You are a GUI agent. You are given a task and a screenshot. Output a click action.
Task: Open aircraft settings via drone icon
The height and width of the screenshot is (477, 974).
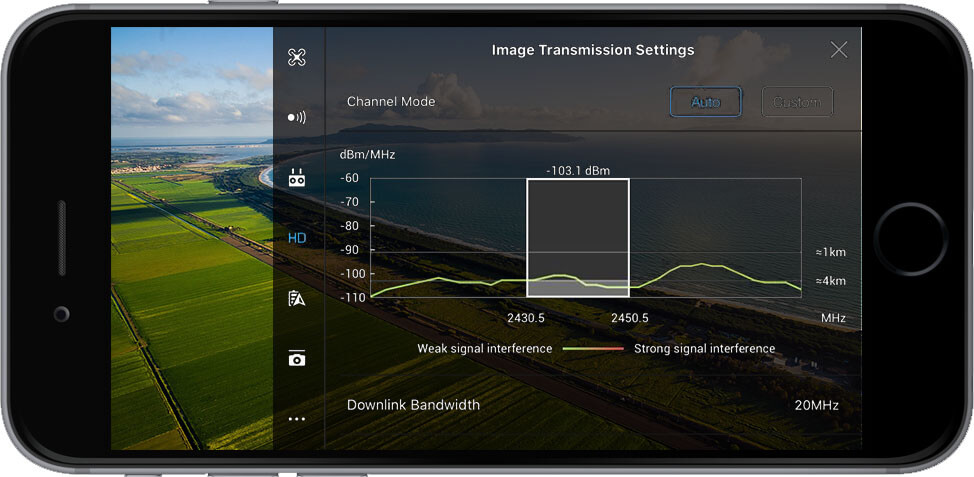point(296,58)
